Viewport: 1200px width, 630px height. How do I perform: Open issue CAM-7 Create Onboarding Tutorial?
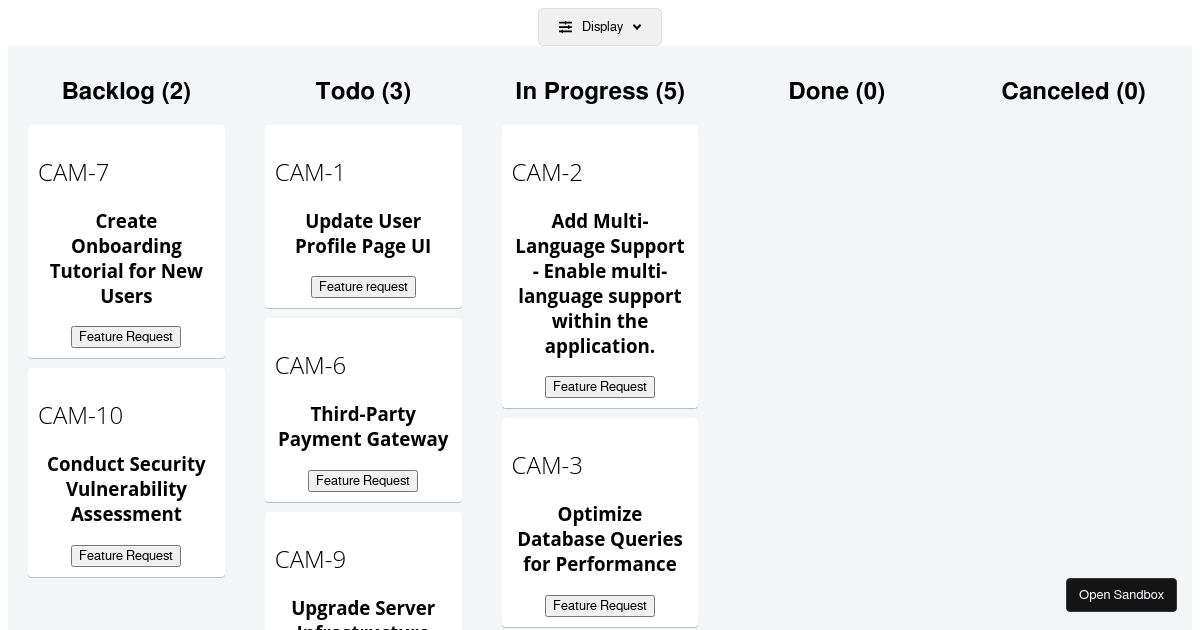pyautogui.click(x=126, y=240)
